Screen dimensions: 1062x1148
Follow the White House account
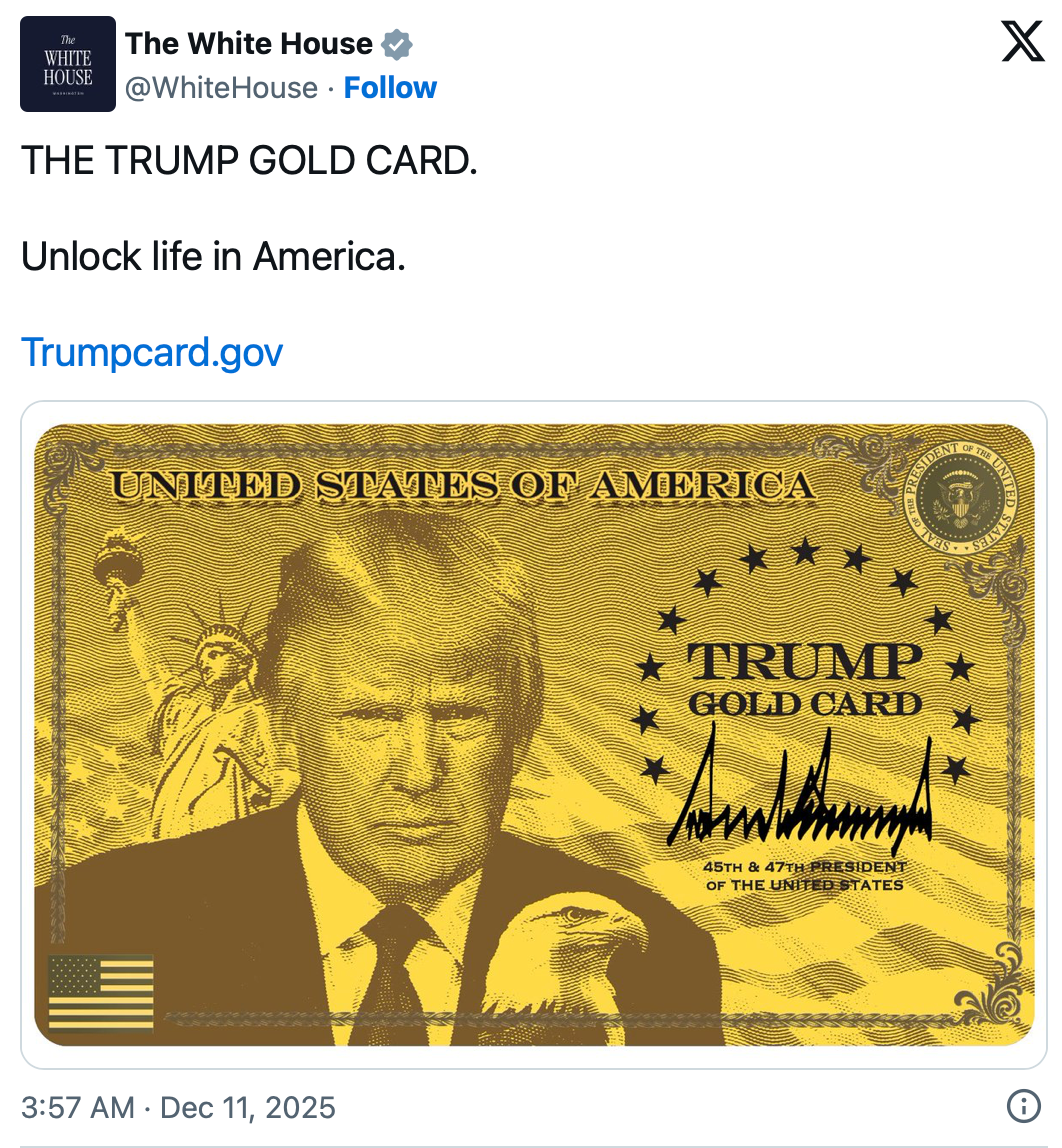point(390,88)
